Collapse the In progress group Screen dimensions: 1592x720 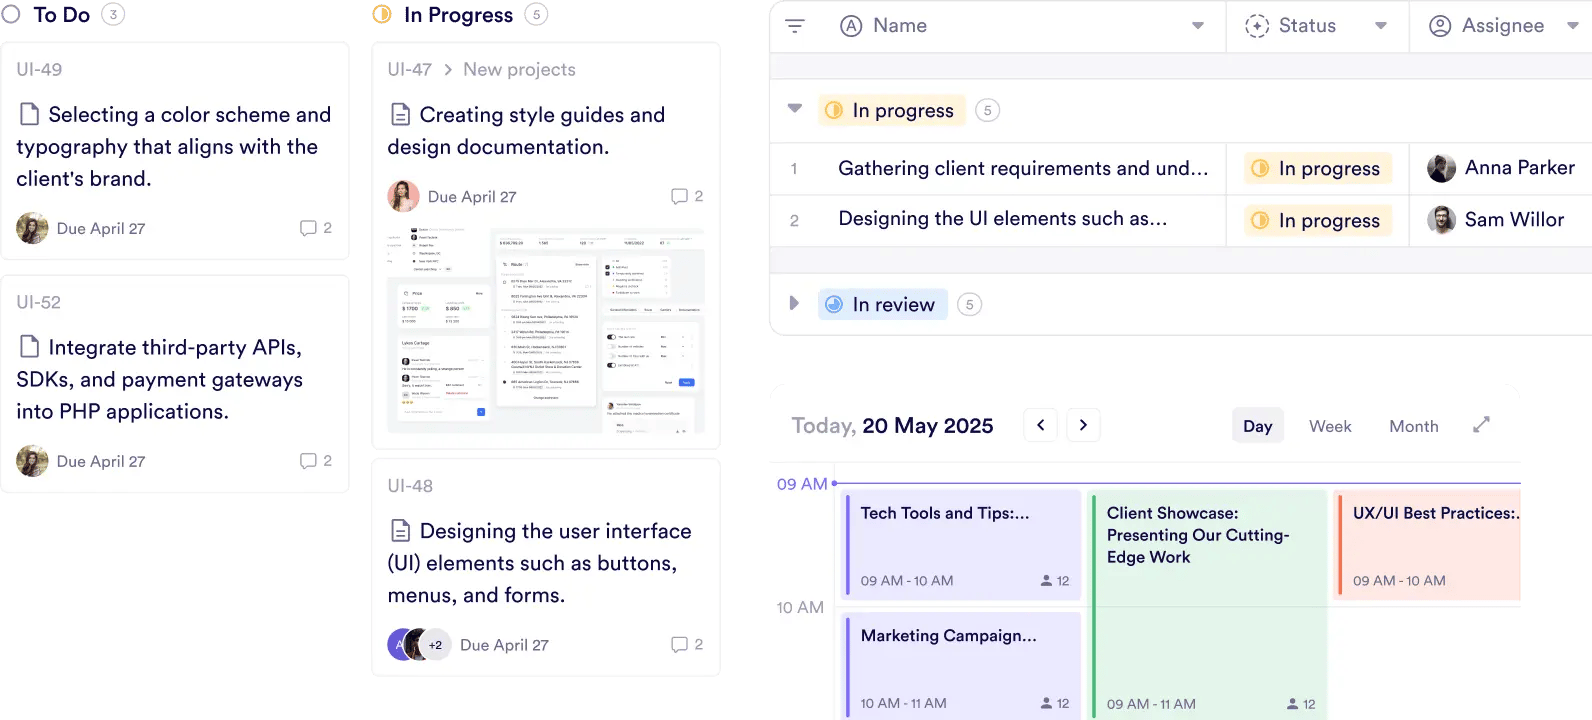click(x=795, y=109)
